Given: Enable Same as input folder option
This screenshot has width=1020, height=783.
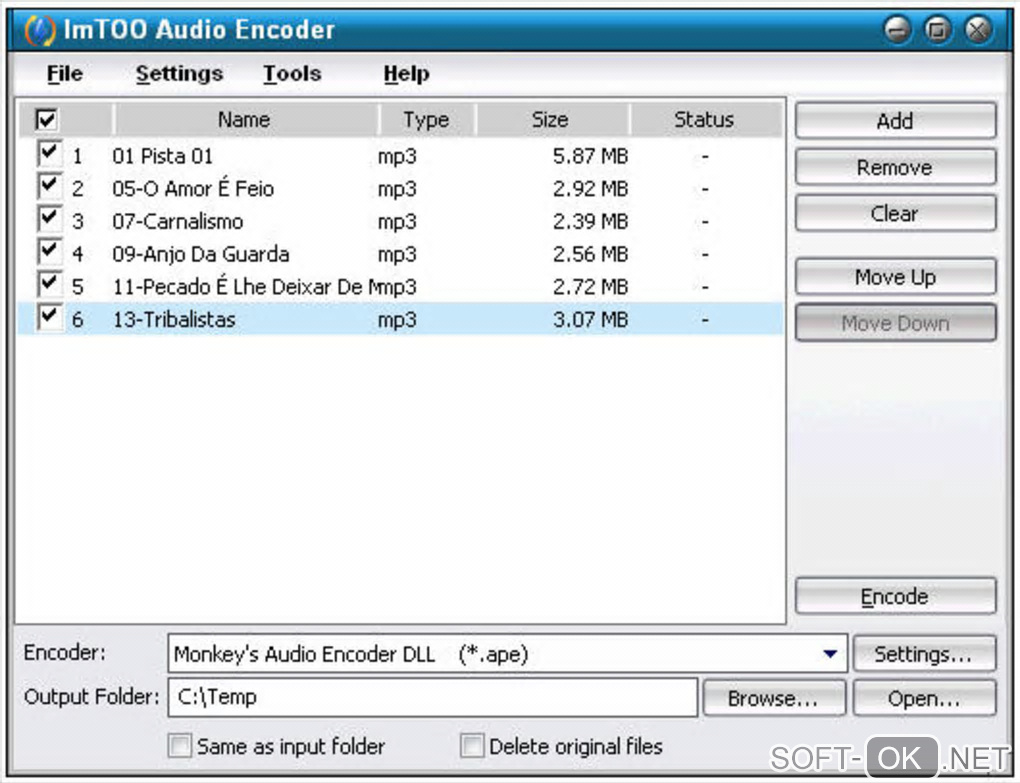Looking at the screenshot, I should 180,745.
